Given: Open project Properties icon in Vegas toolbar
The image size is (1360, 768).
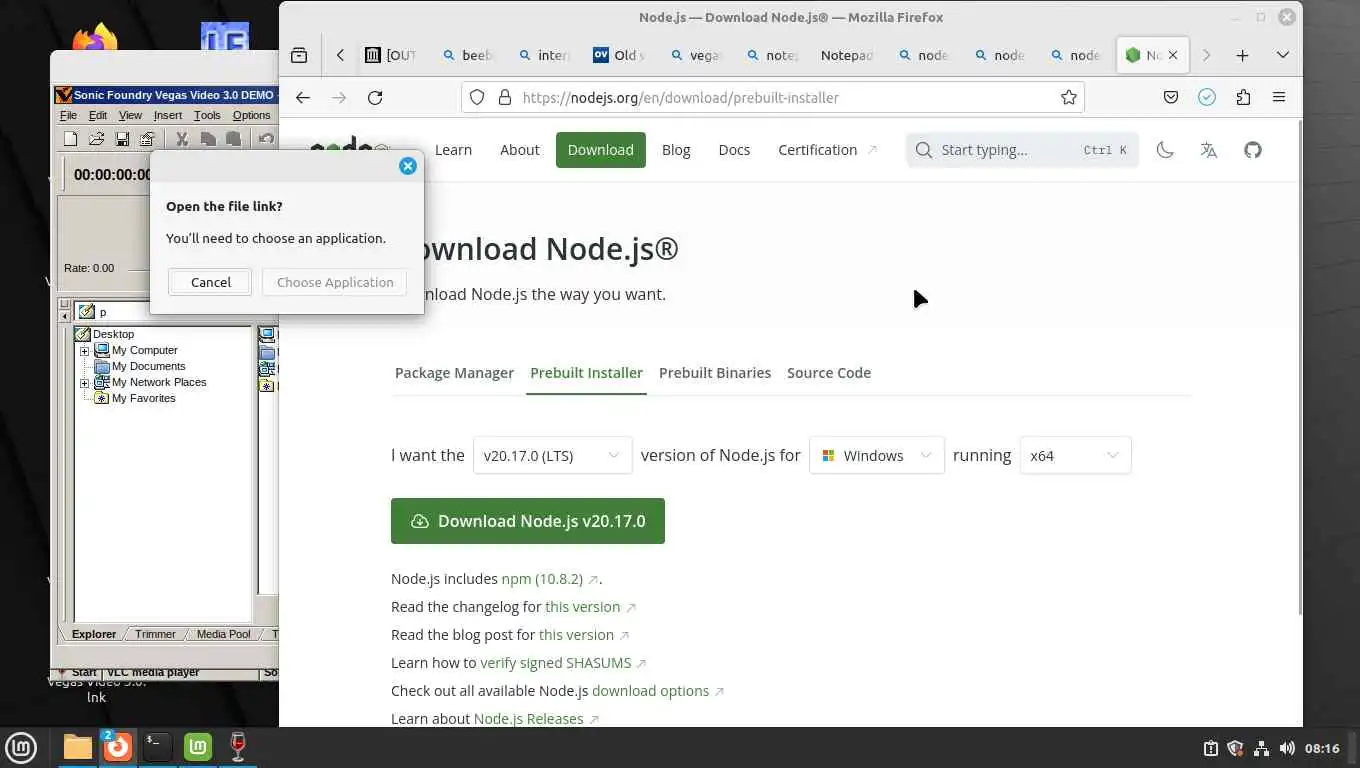Looking at the screenshot, I should (147, 139).
